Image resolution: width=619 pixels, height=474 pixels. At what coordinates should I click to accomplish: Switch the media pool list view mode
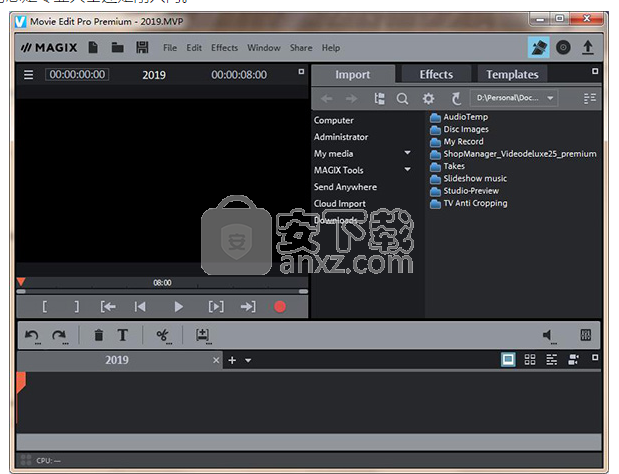(590, 98)
